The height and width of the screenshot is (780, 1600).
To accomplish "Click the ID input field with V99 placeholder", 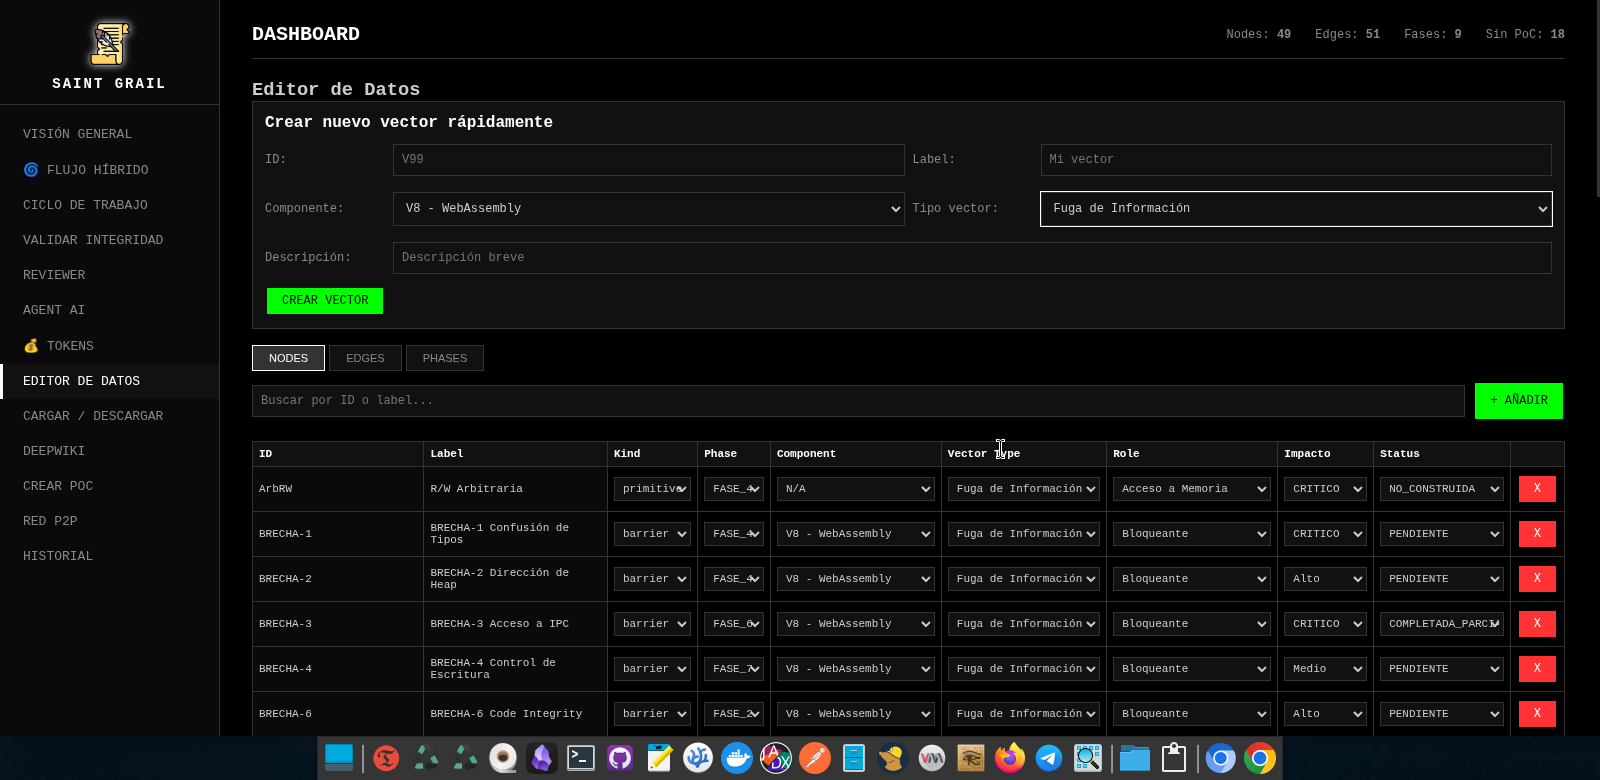I will 649,160.
